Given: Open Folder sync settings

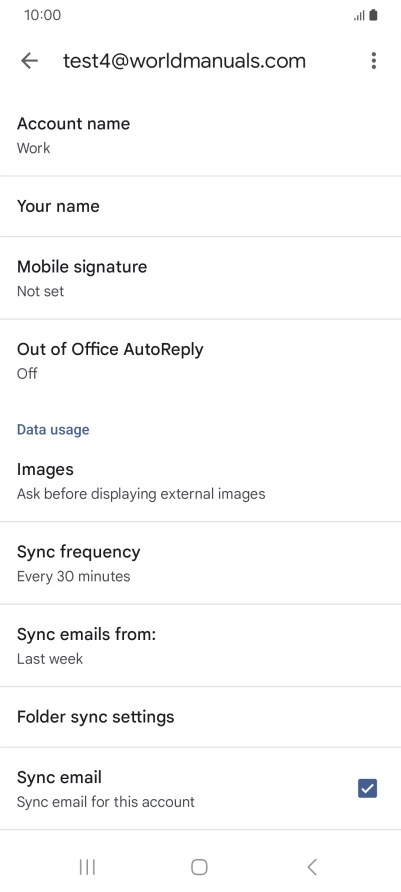Looking at the screenshot, I should click(x=200, y=717).
